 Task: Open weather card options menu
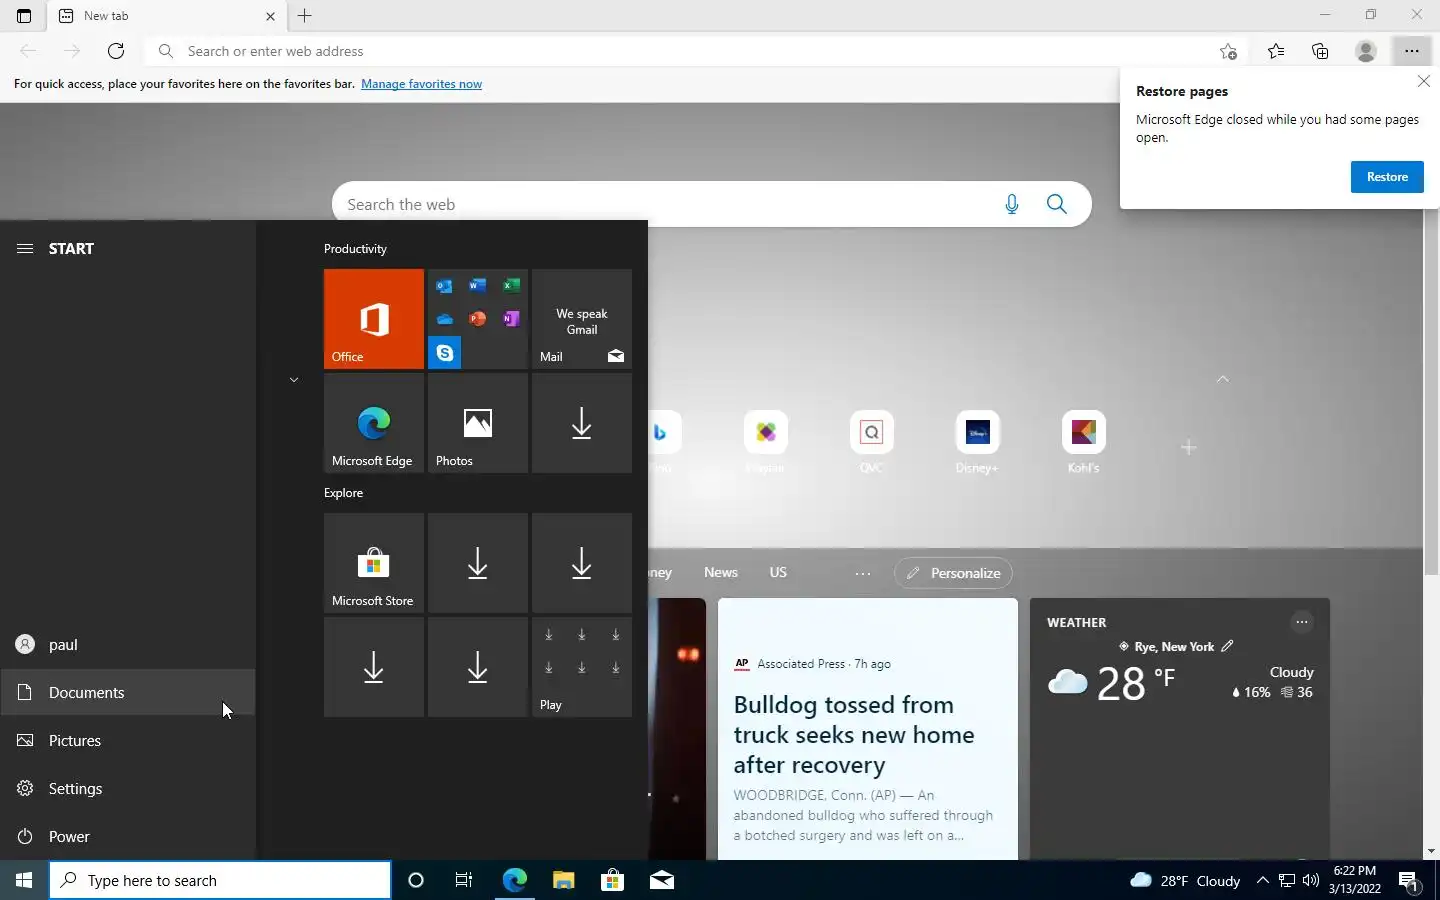1302,622
